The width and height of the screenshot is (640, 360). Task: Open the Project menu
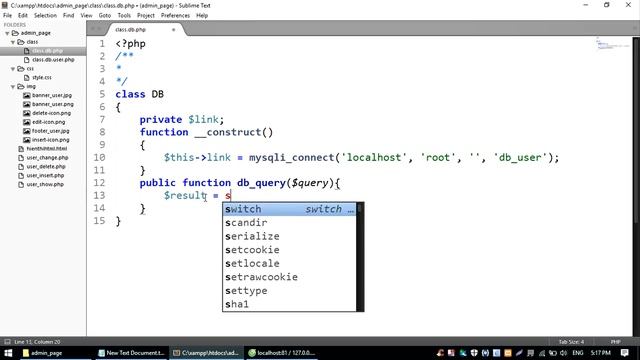pyautogui.click(x=146, y=16)
